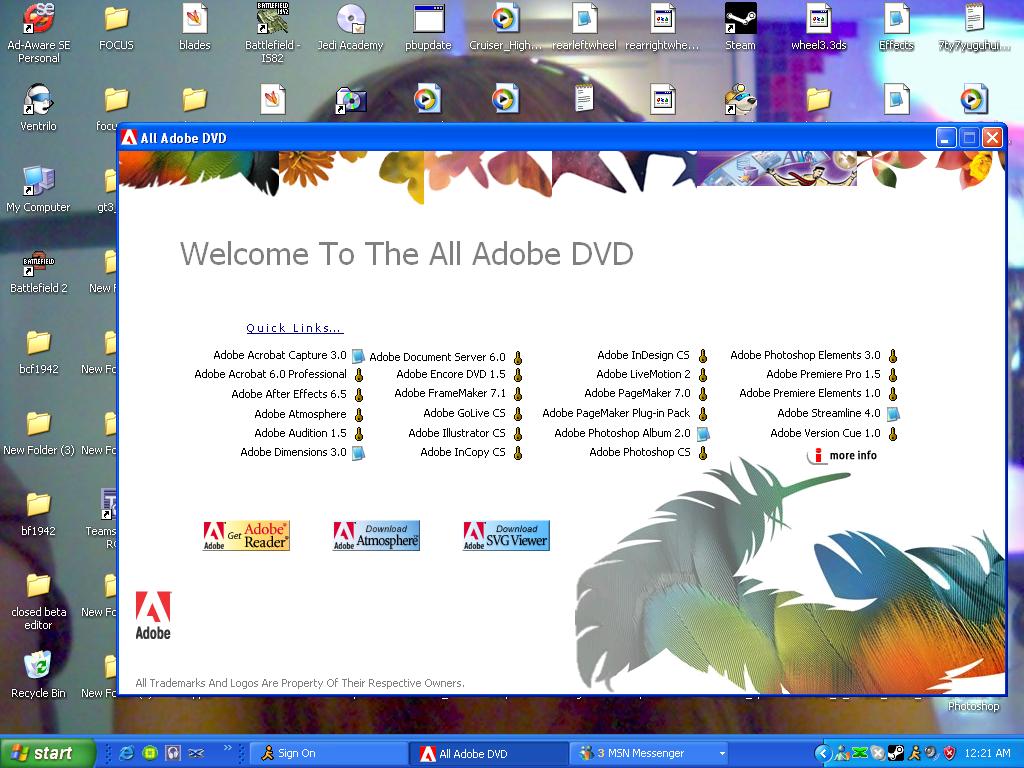Click the key icon beside Adobe Photoshop Elements 3.0

893,356
